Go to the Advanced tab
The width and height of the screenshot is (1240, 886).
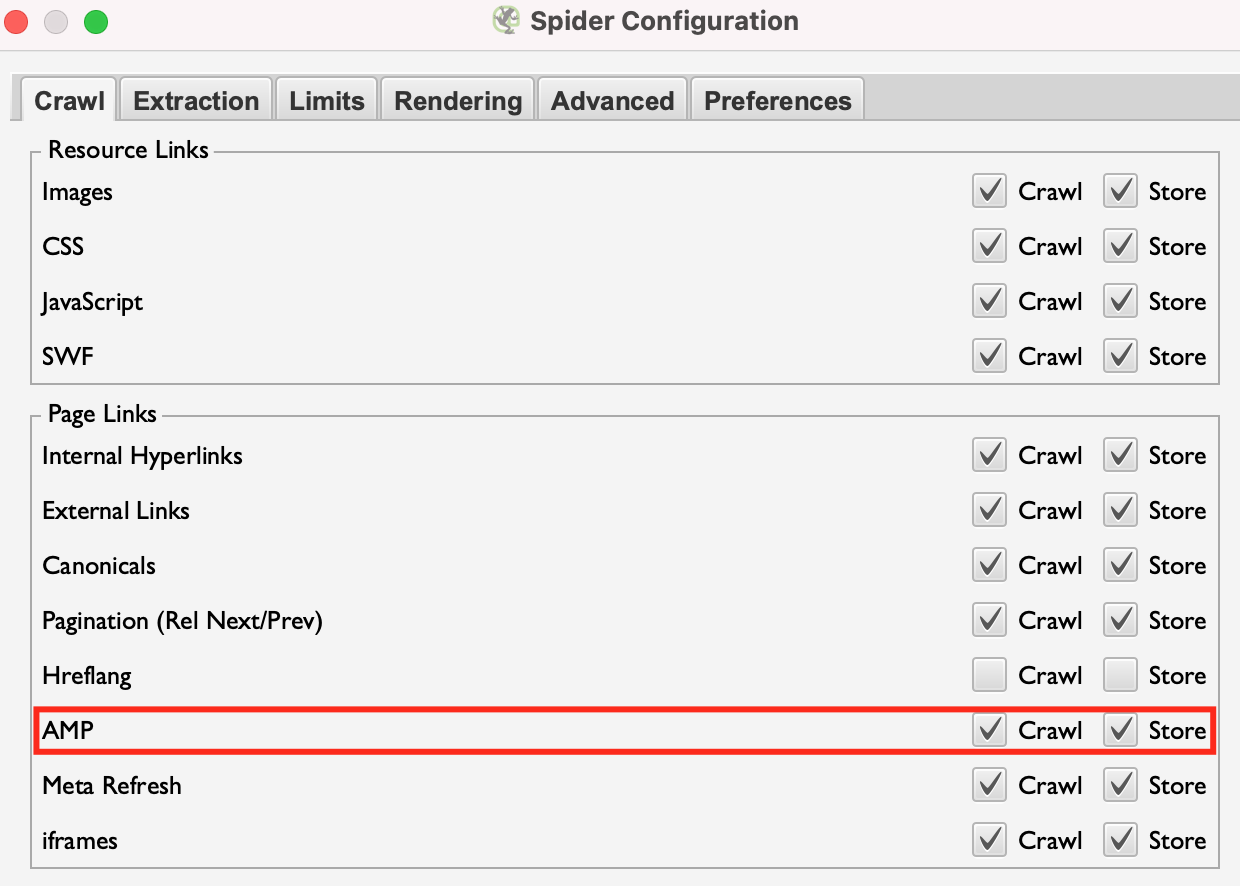(x=612, y=100)
